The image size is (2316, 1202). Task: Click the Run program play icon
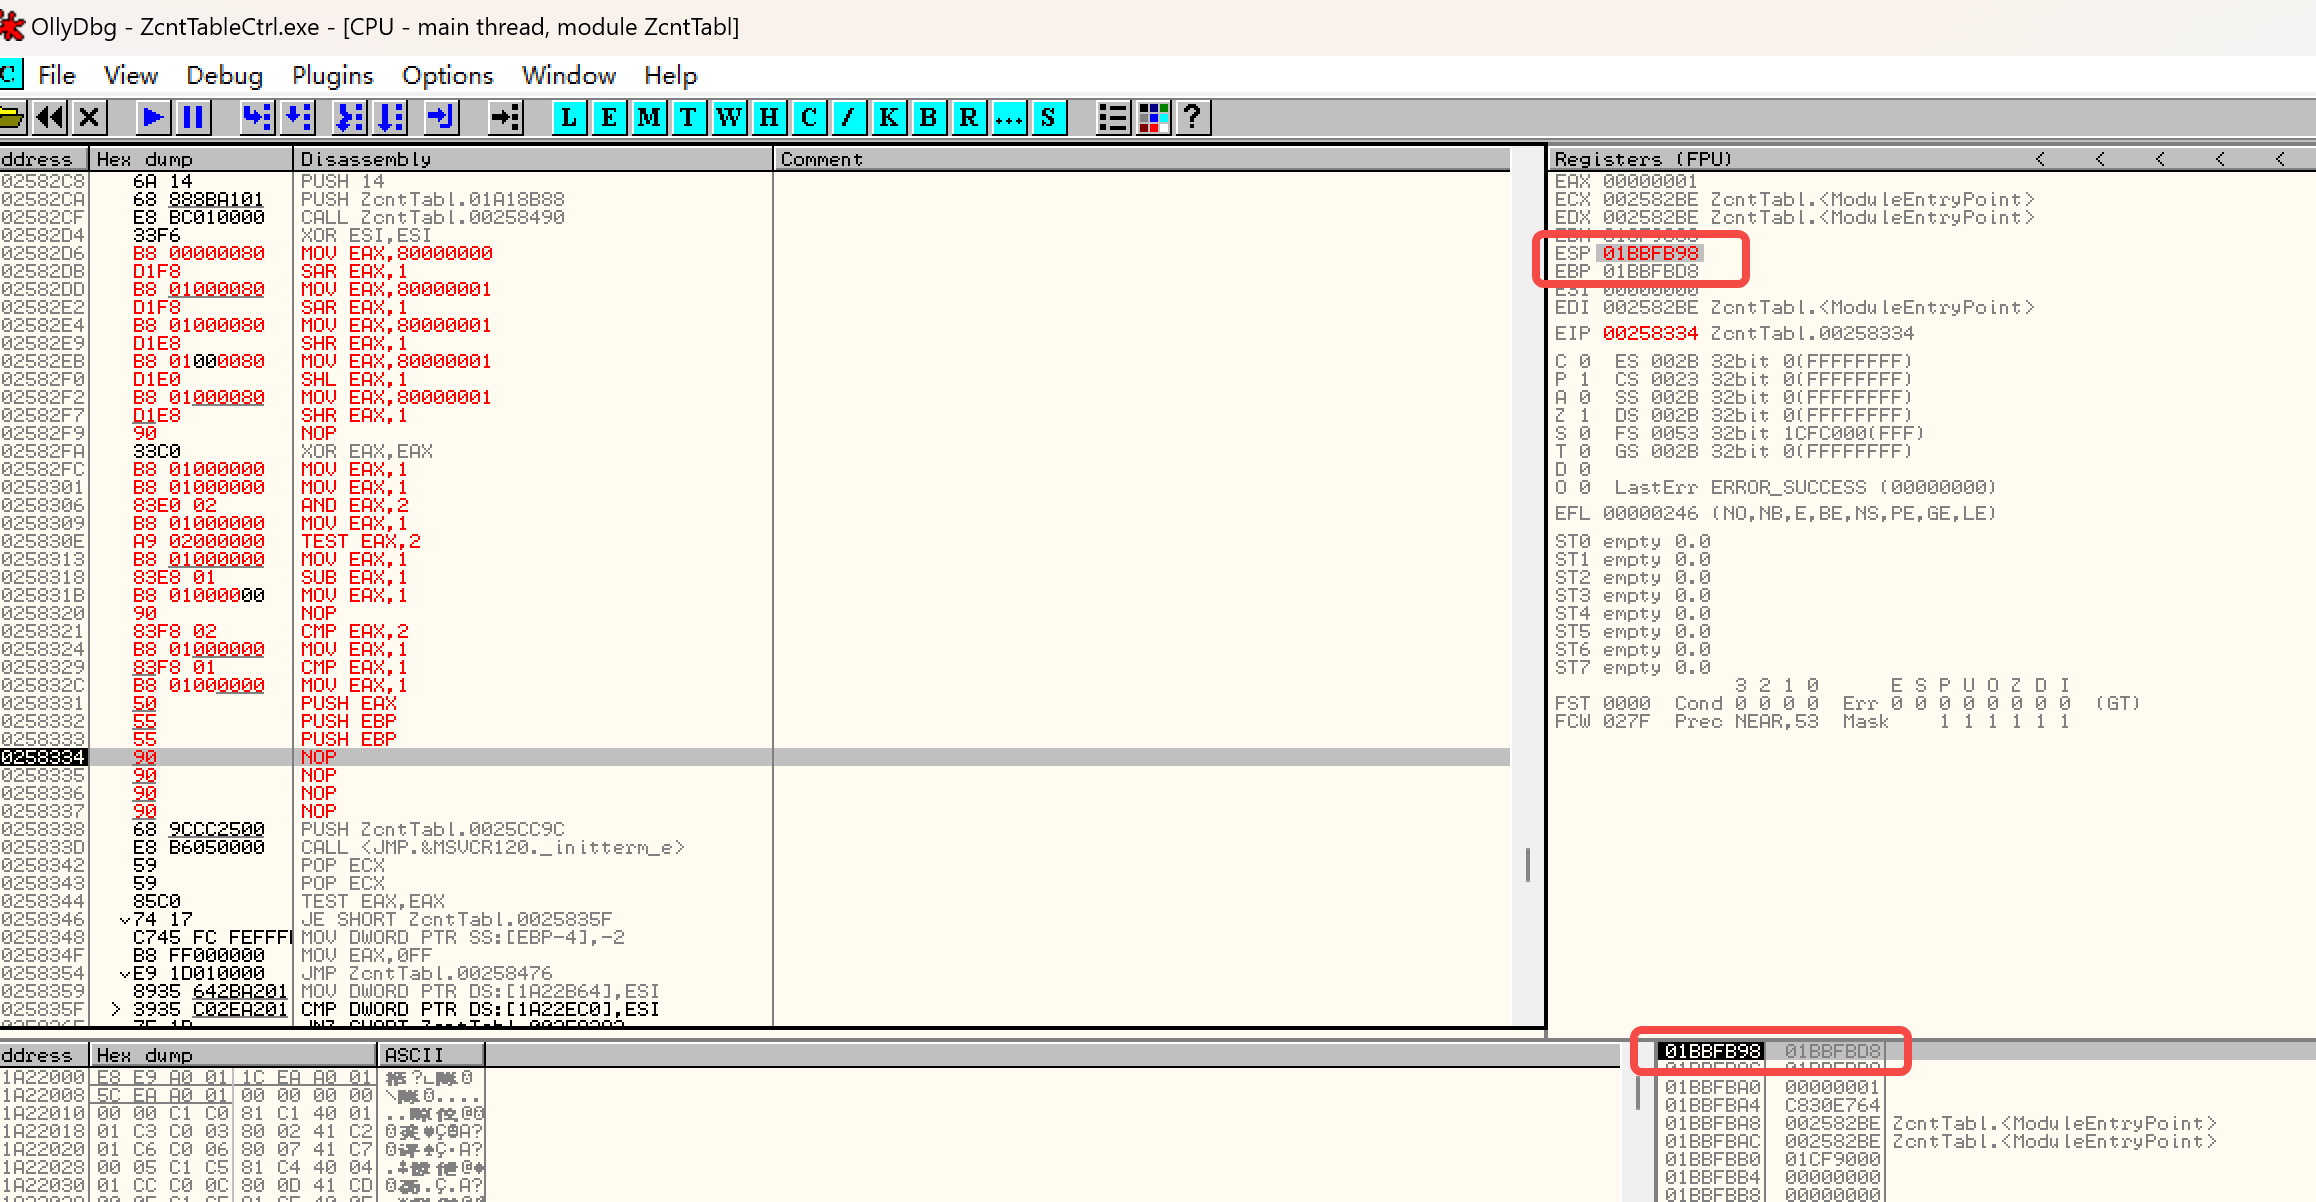click(153, 118)
